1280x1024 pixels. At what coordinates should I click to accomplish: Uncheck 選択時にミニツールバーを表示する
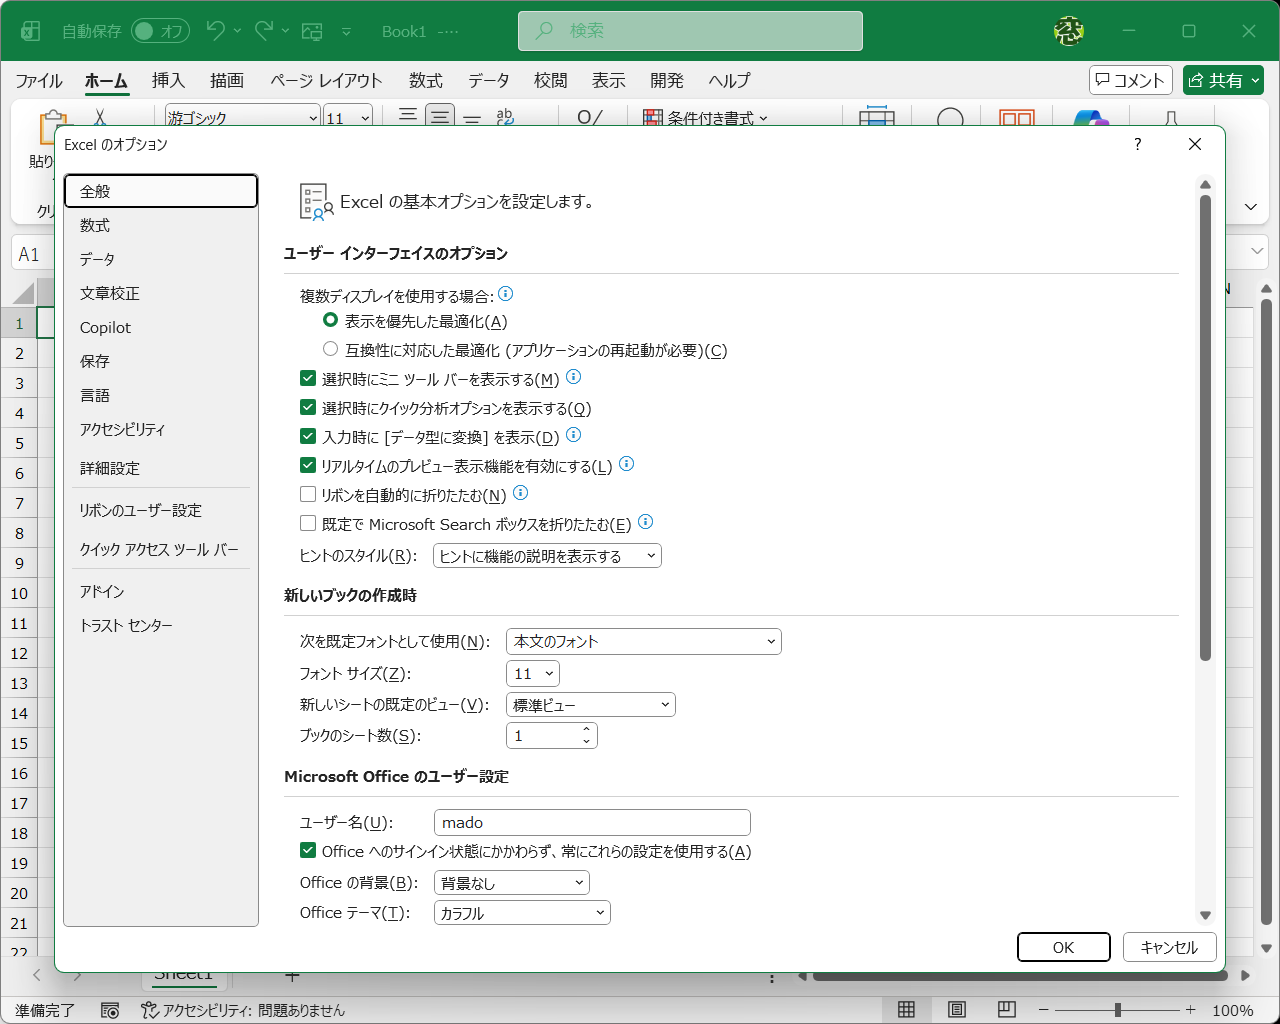pos(306,378)
